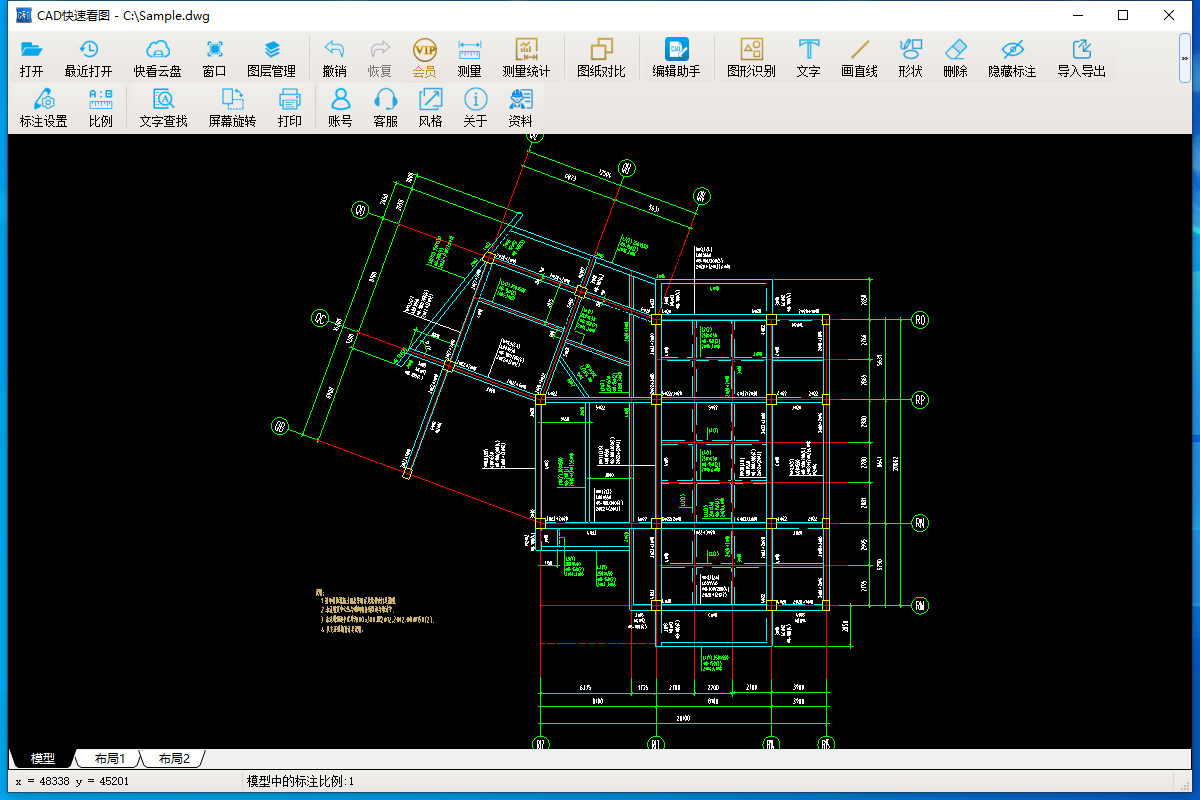Select the 文字 text tool
Viewport: 1200px width, 800px height.
point(808,59)
